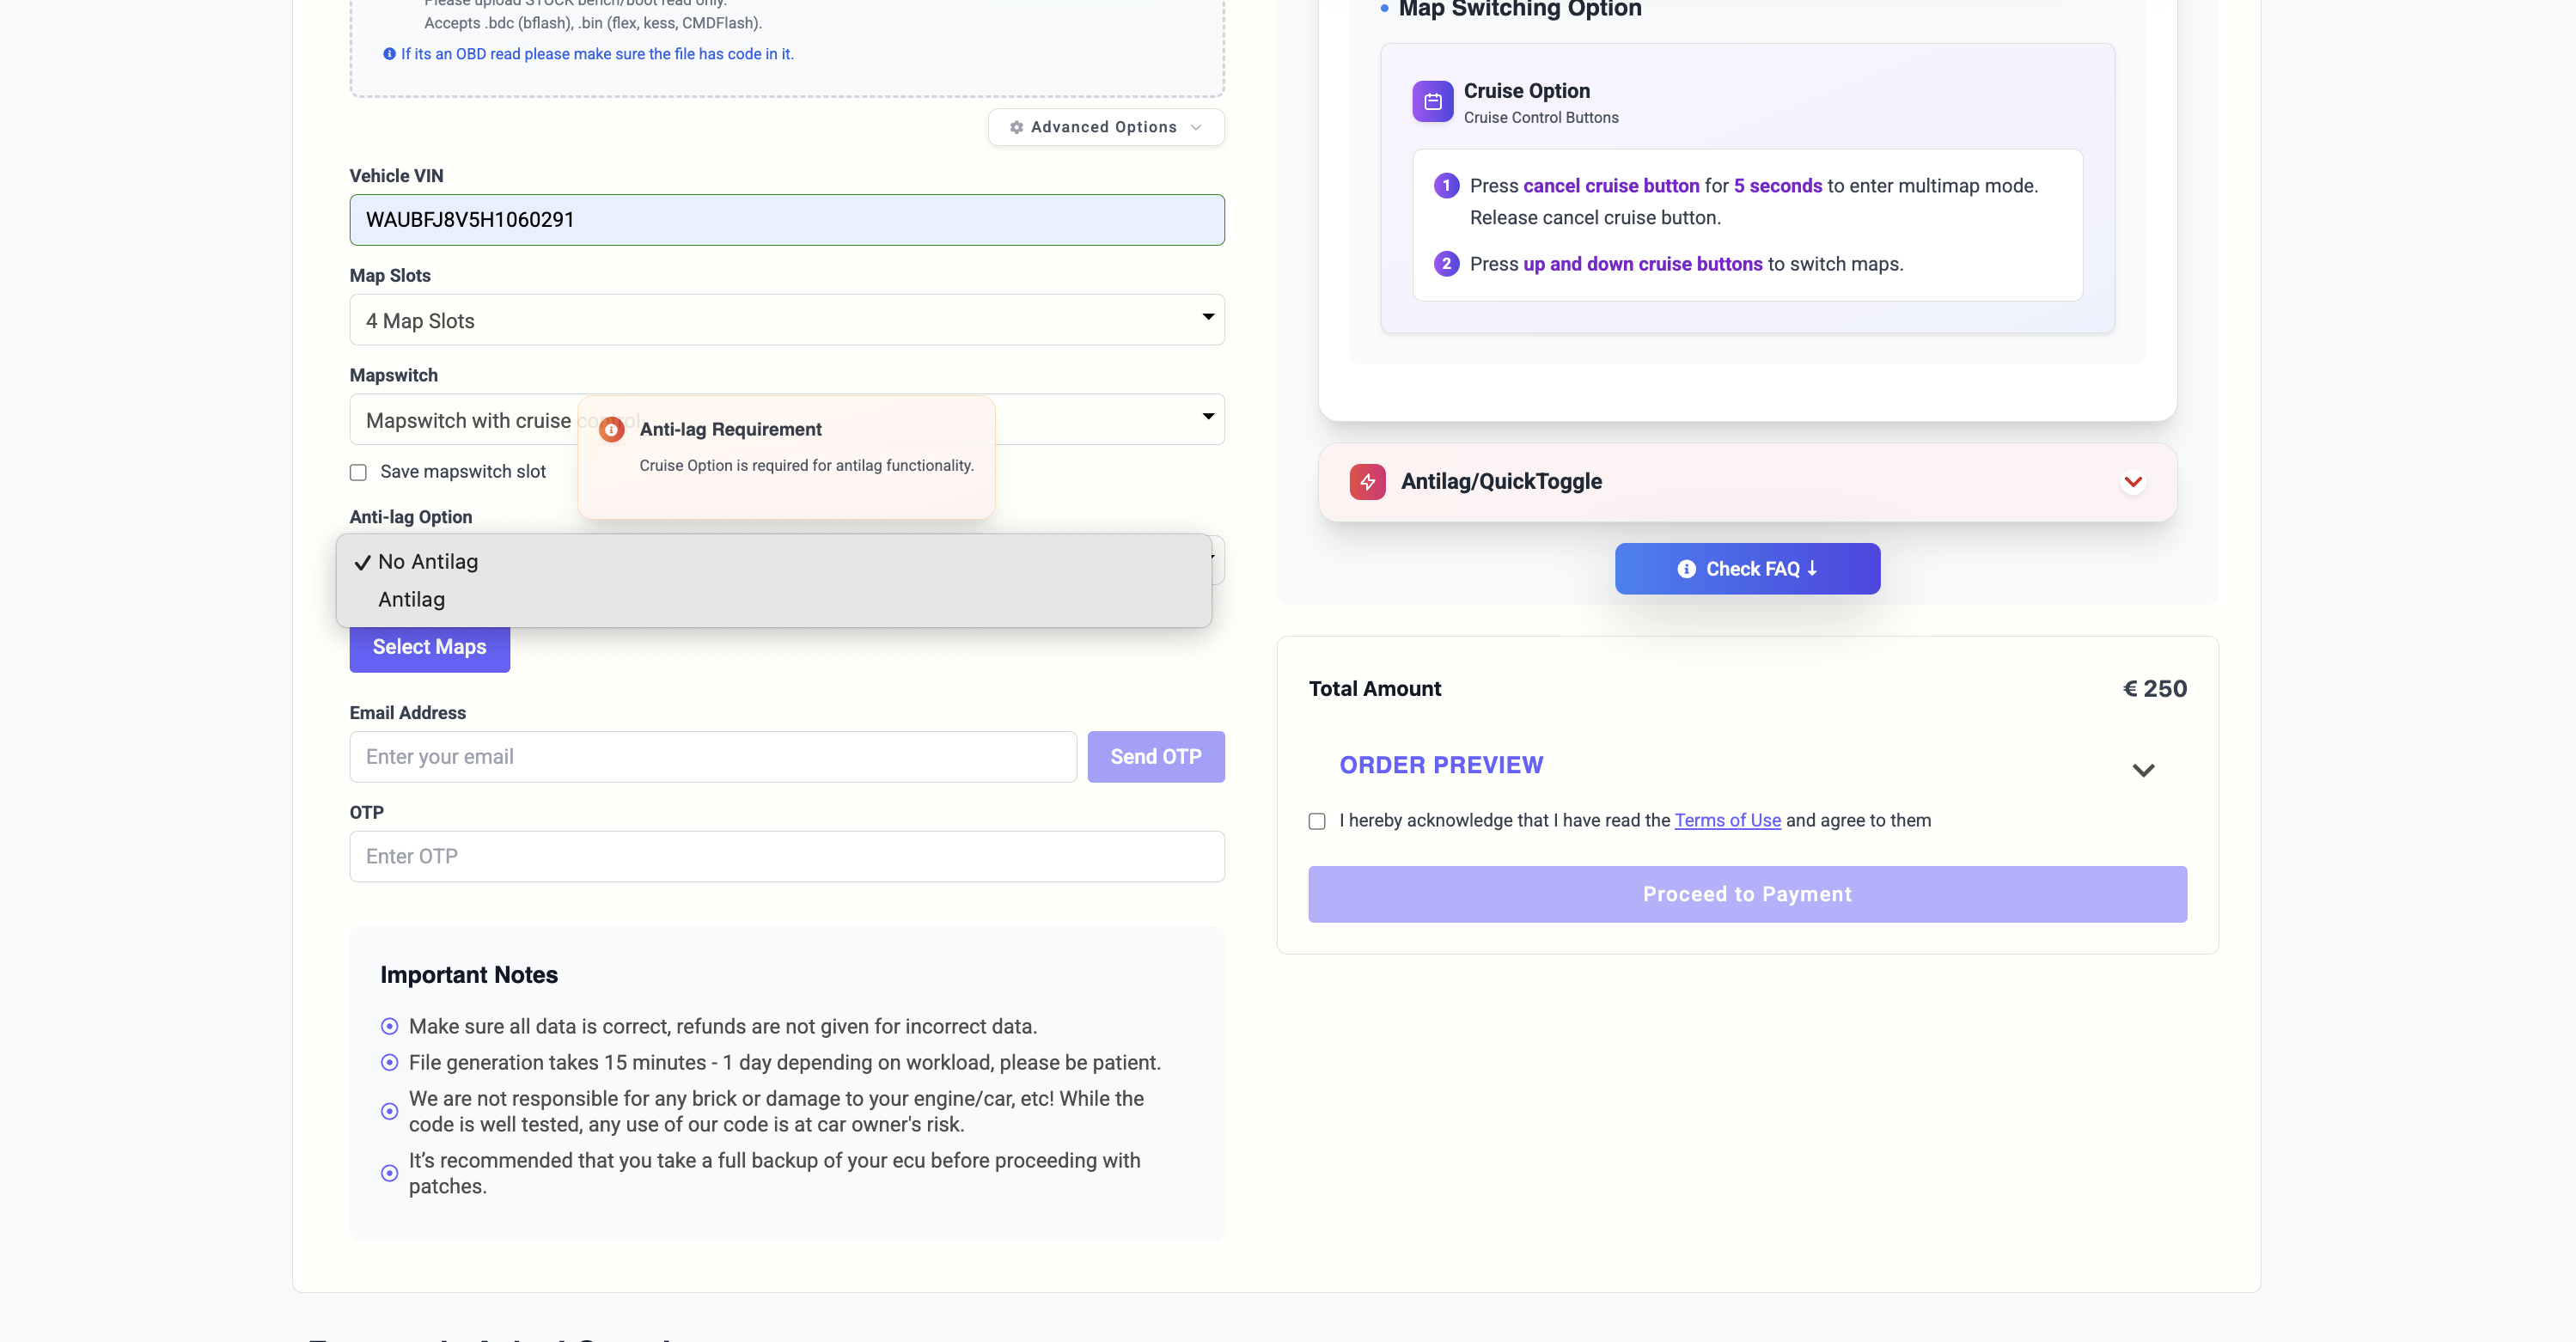Enable Save mapswitch slot checkbox
Image resolution: width=2576 pixels, height=1342 pixels.
[358, 472]
